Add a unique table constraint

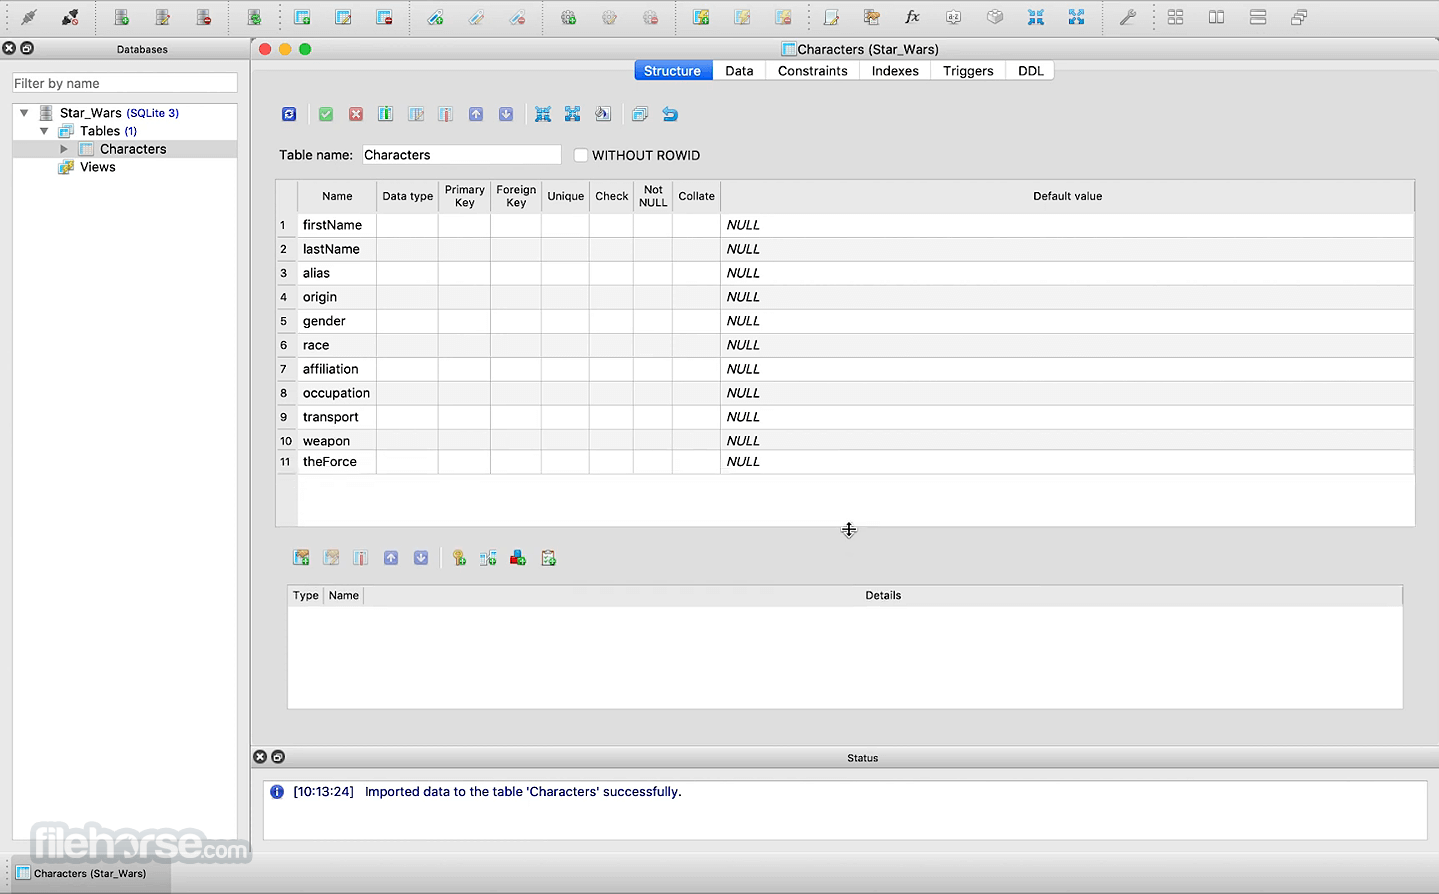518,558
